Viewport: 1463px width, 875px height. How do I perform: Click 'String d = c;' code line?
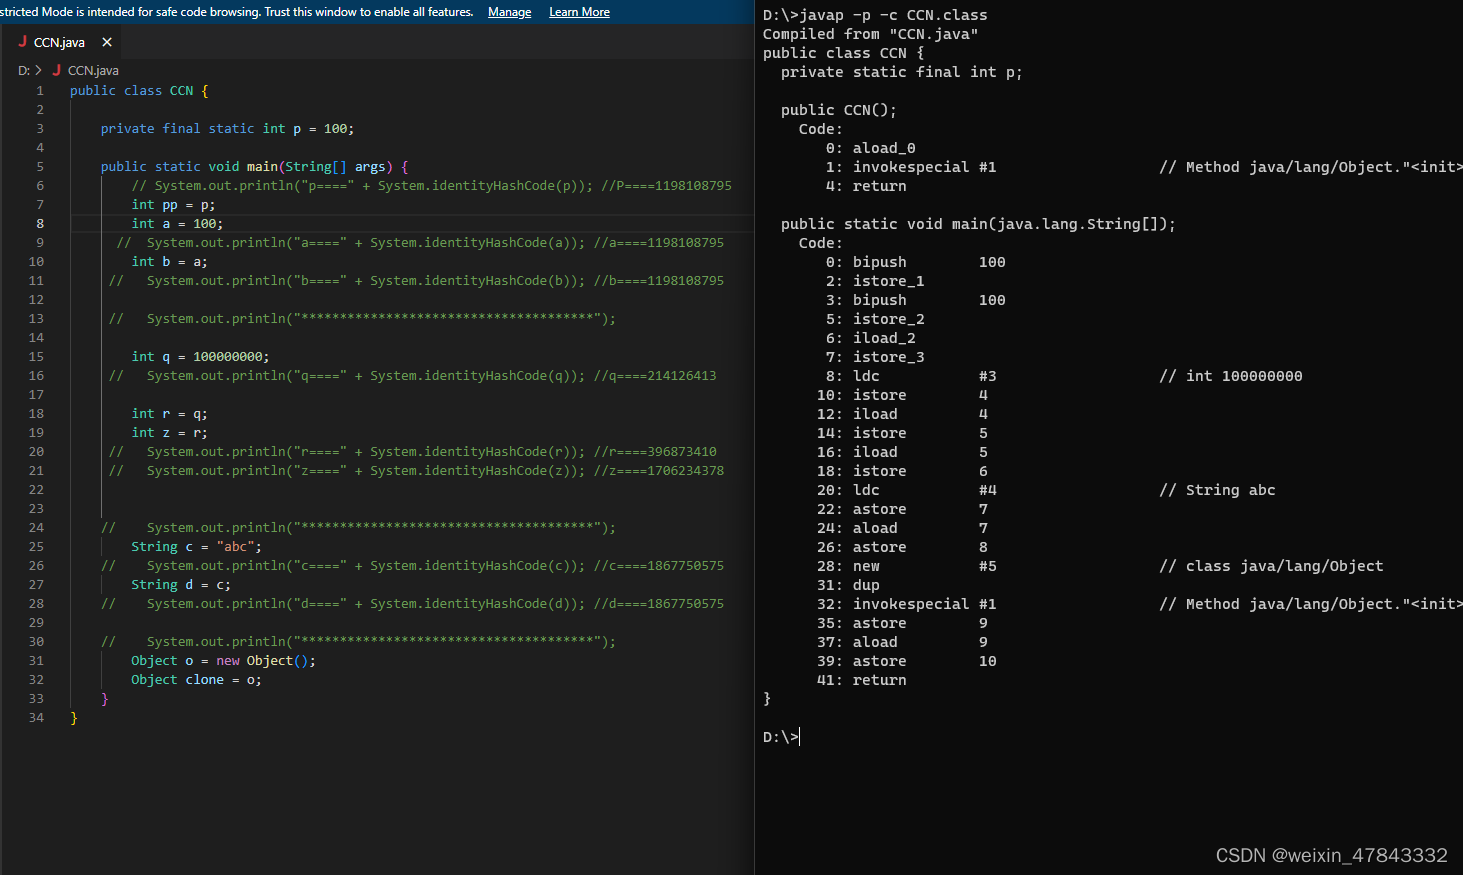181,585
